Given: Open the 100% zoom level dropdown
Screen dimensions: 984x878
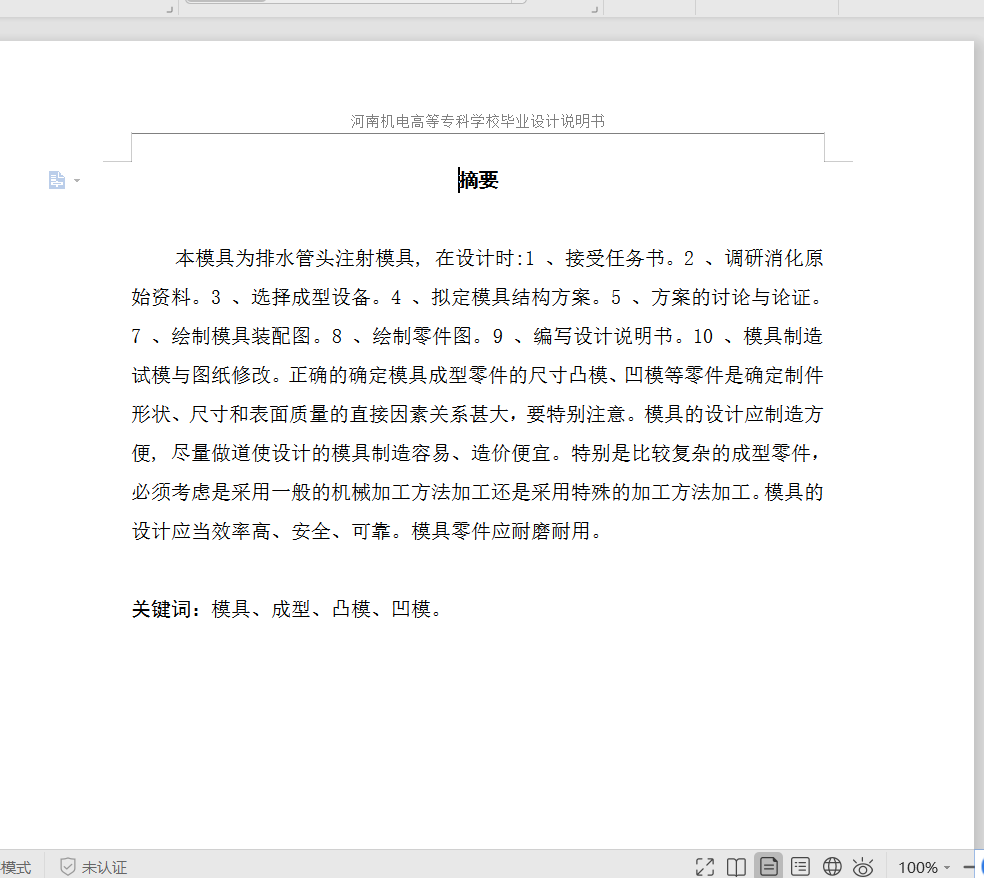Looking at the screenshot, I should tap(924, 867).
